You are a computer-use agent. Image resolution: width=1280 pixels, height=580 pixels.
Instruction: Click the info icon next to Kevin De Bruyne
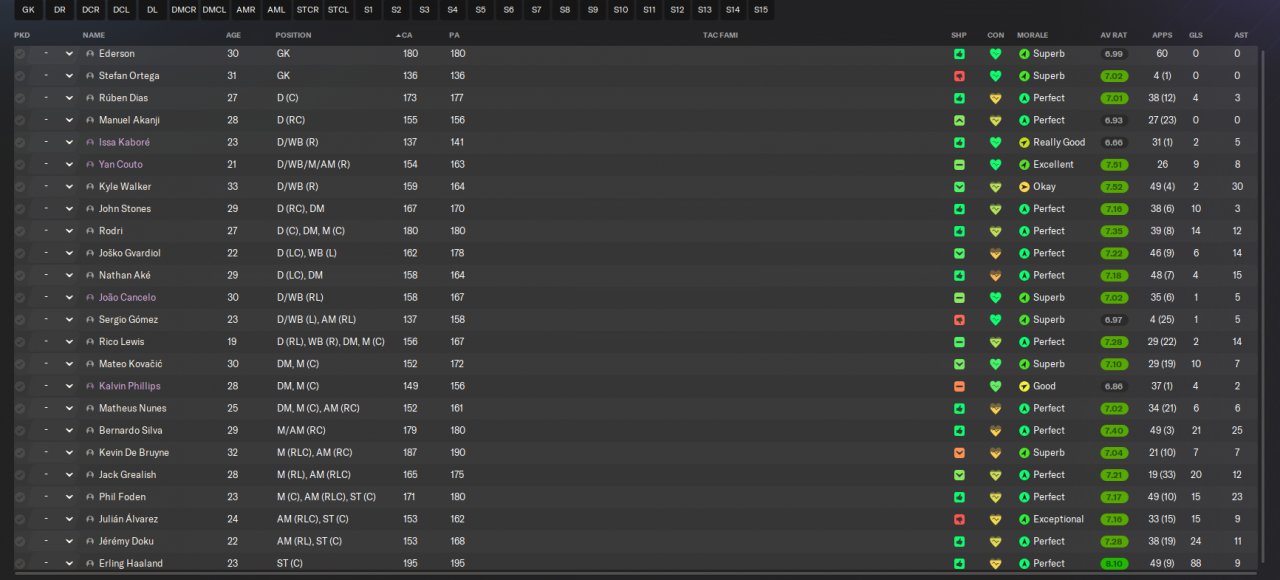[90, 453]
